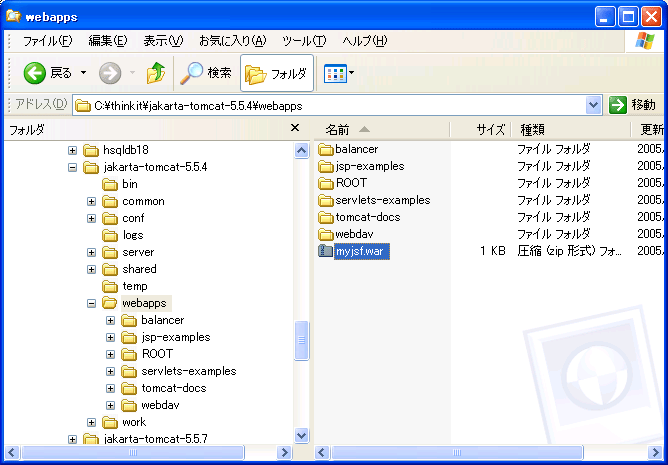The height and width of the screenshot is (465, 668).
Task: Open the お気に入り(A) menu
Action: click(x=233, y=41)
